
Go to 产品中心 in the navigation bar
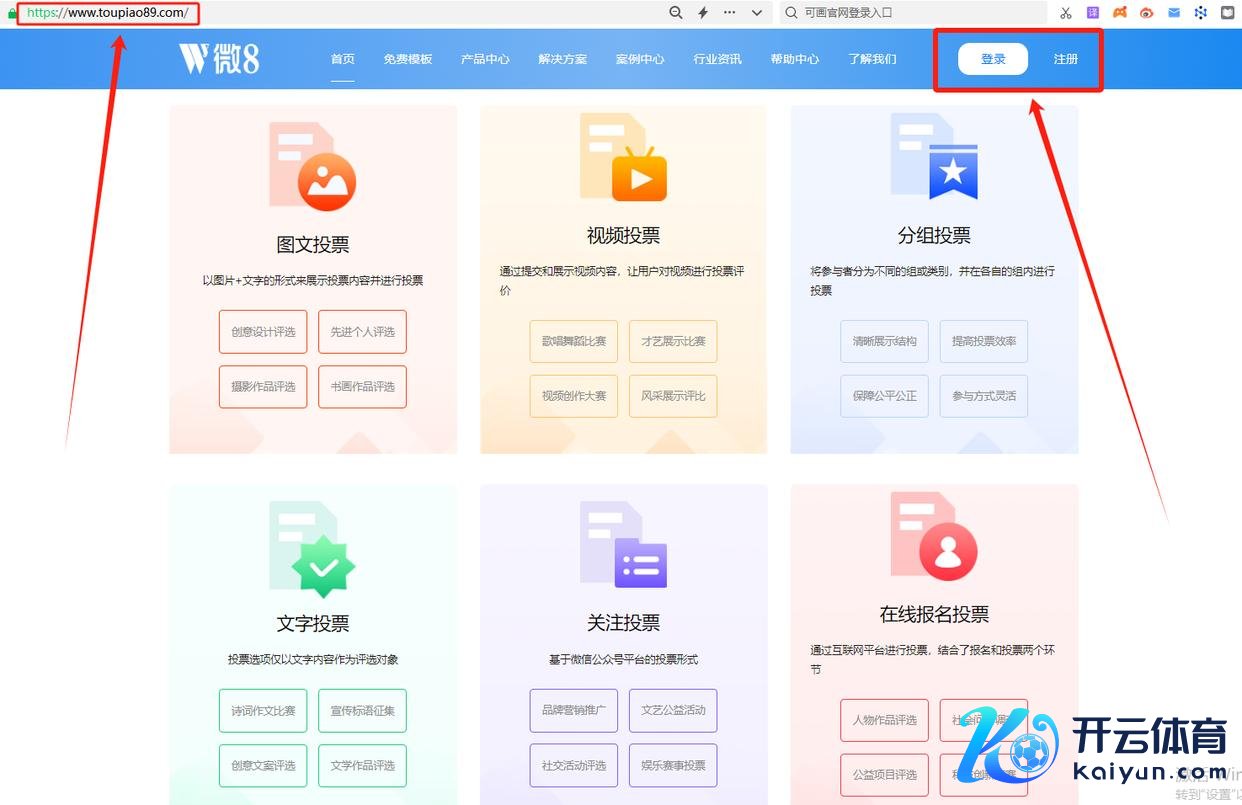pos(485,59)
